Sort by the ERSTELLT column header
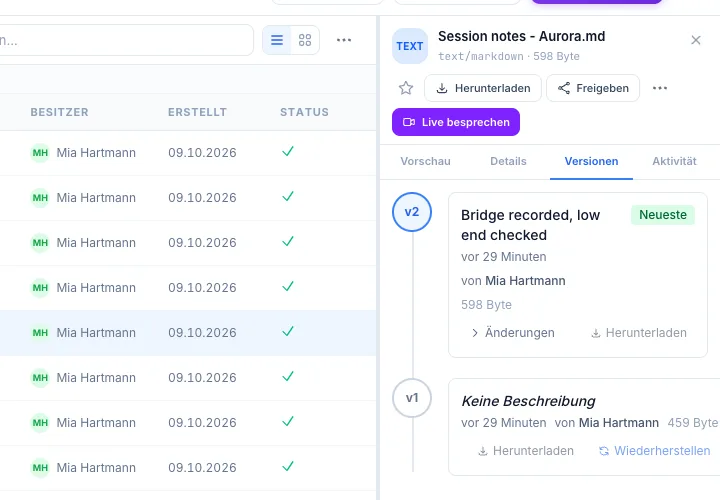Screen dimensions: 720x500 click(197, 112)
